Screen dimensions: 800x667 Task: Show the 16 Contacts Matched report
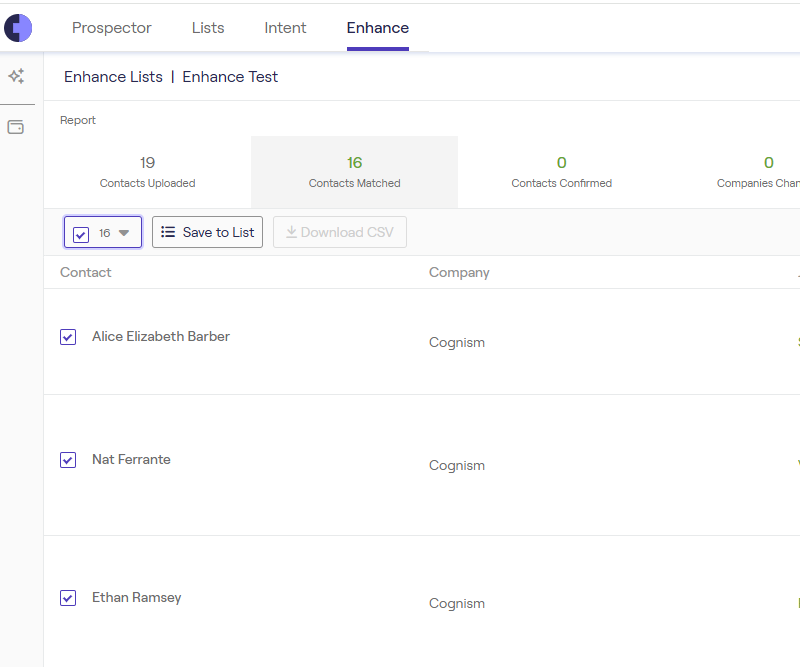point(355,172)
